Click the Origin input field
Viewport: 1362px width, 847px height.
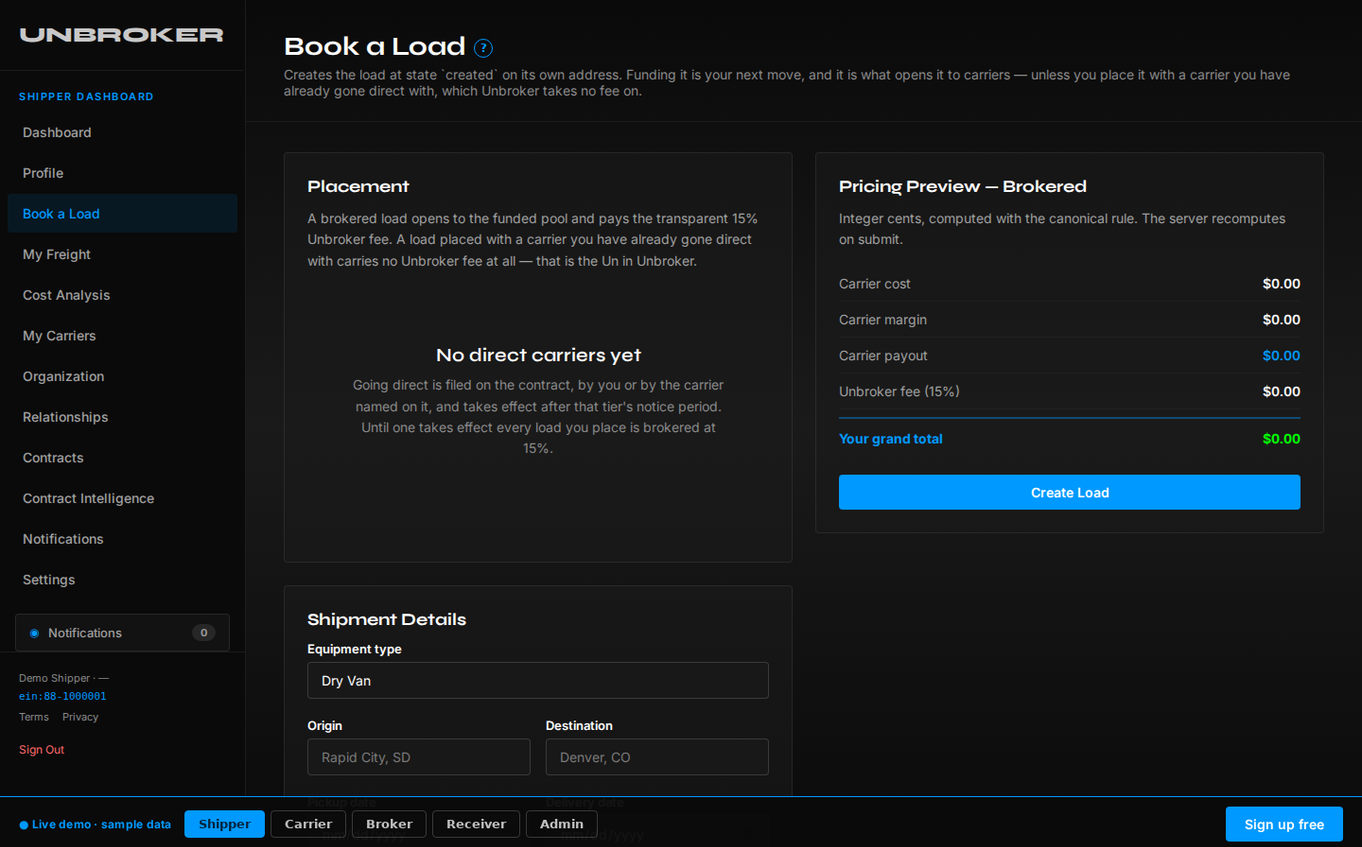tap(419, 757)
